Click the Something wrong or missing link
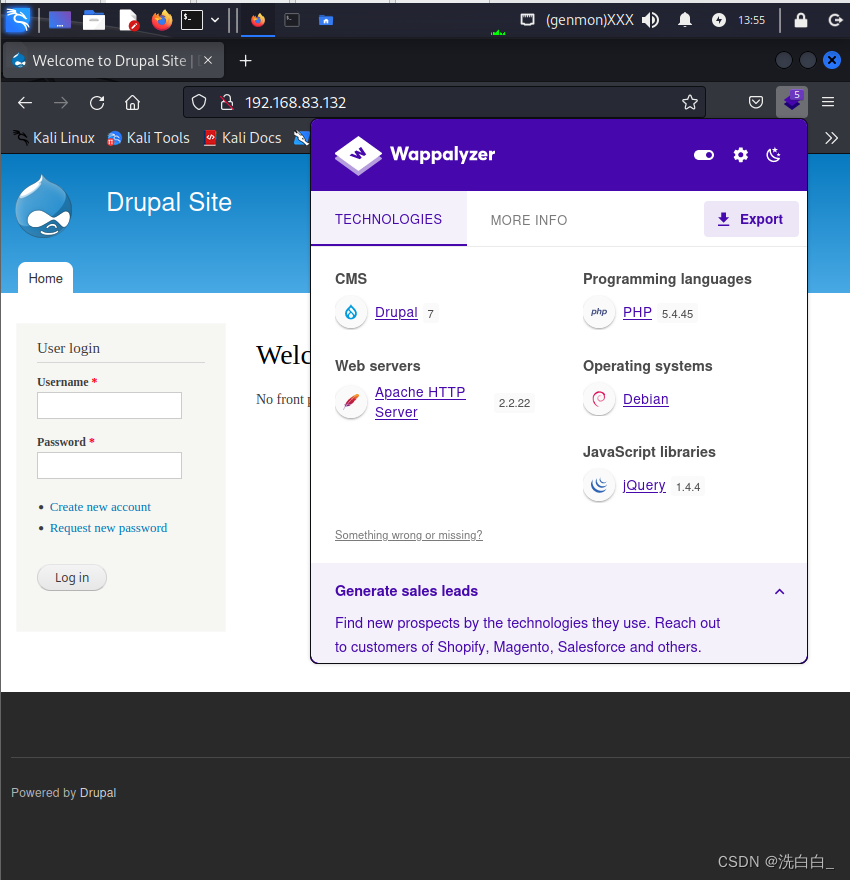The height and width of the screenshot is (880, 850). click(x=408, y=535)
